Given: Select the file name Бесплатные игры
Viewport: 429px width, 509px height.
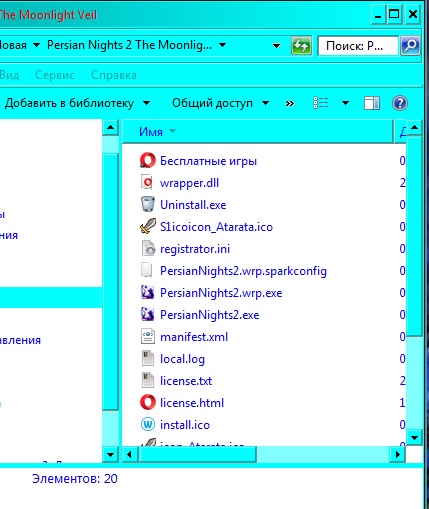Looking at the screenshot, I should click(x=208, y=161).
